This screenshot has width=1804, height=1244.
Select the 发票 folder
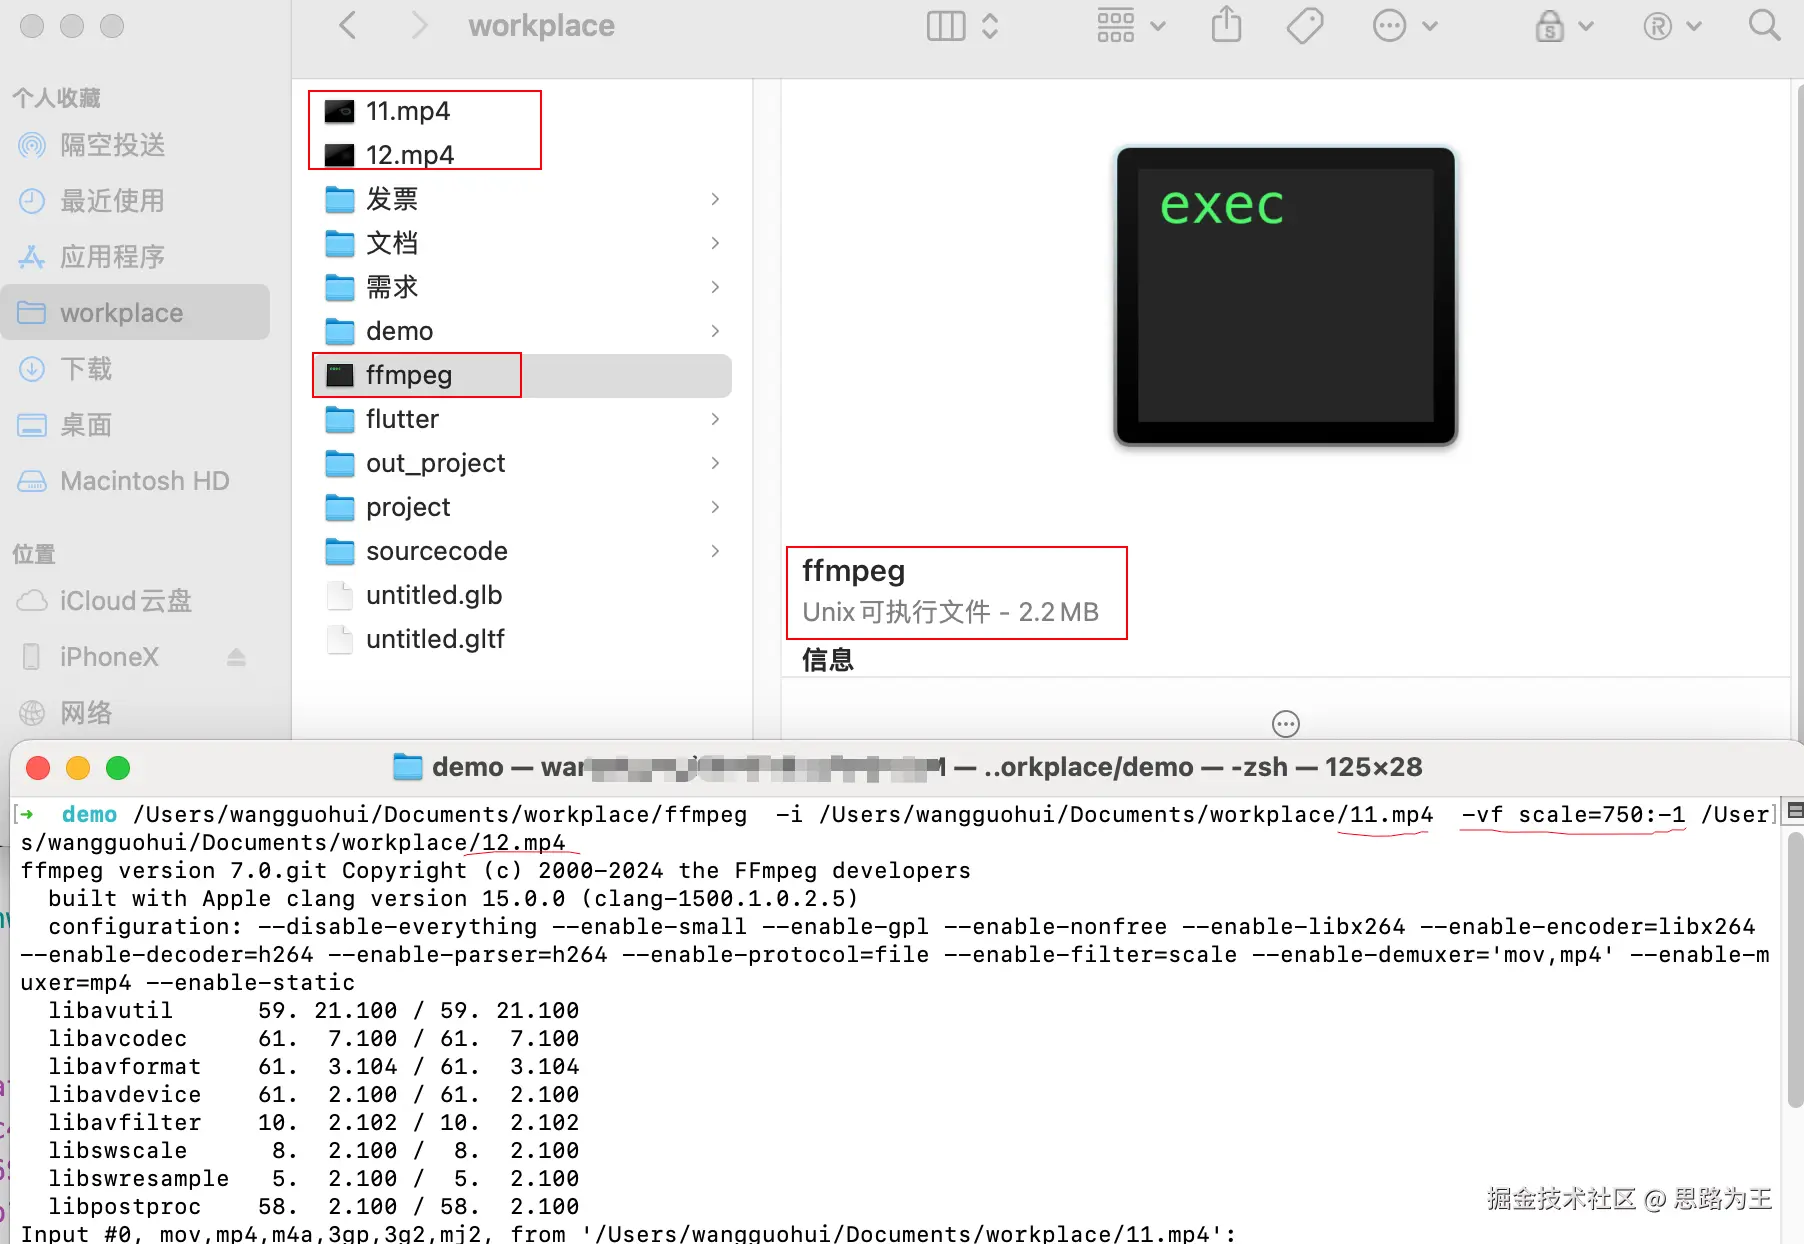522,199
